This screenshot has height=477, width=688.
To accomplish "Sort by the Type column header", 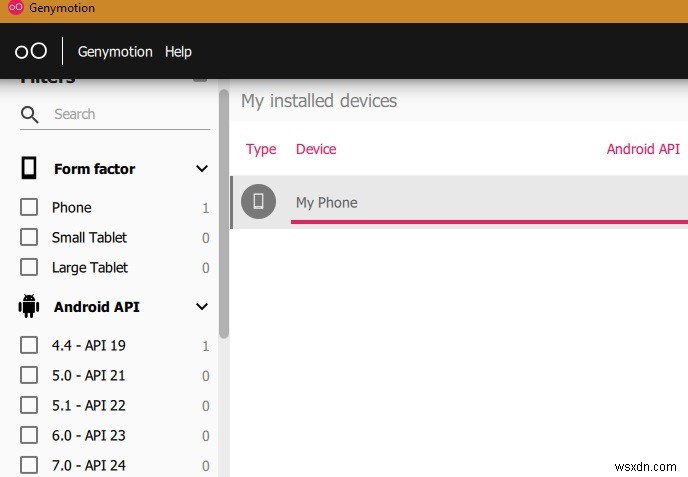I will click(261, 149).
